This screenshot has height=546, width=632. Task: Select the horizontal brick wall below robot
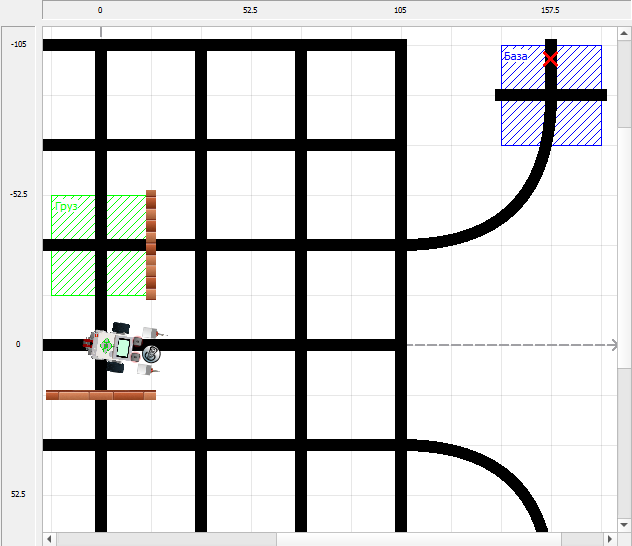pos(100,395)
